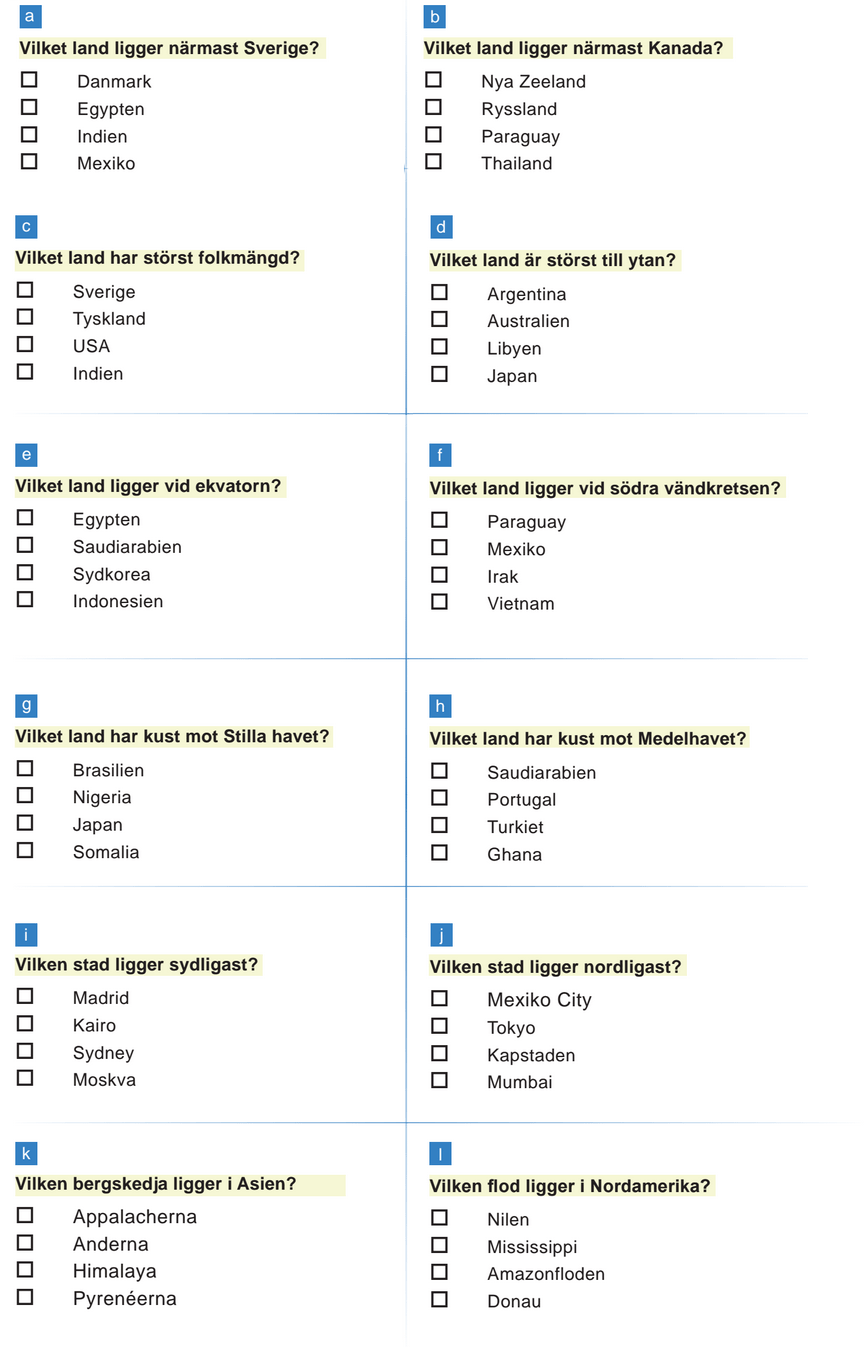Click the blue question badge "j"
Screen dimensions: 866x1347
[441, 935]
